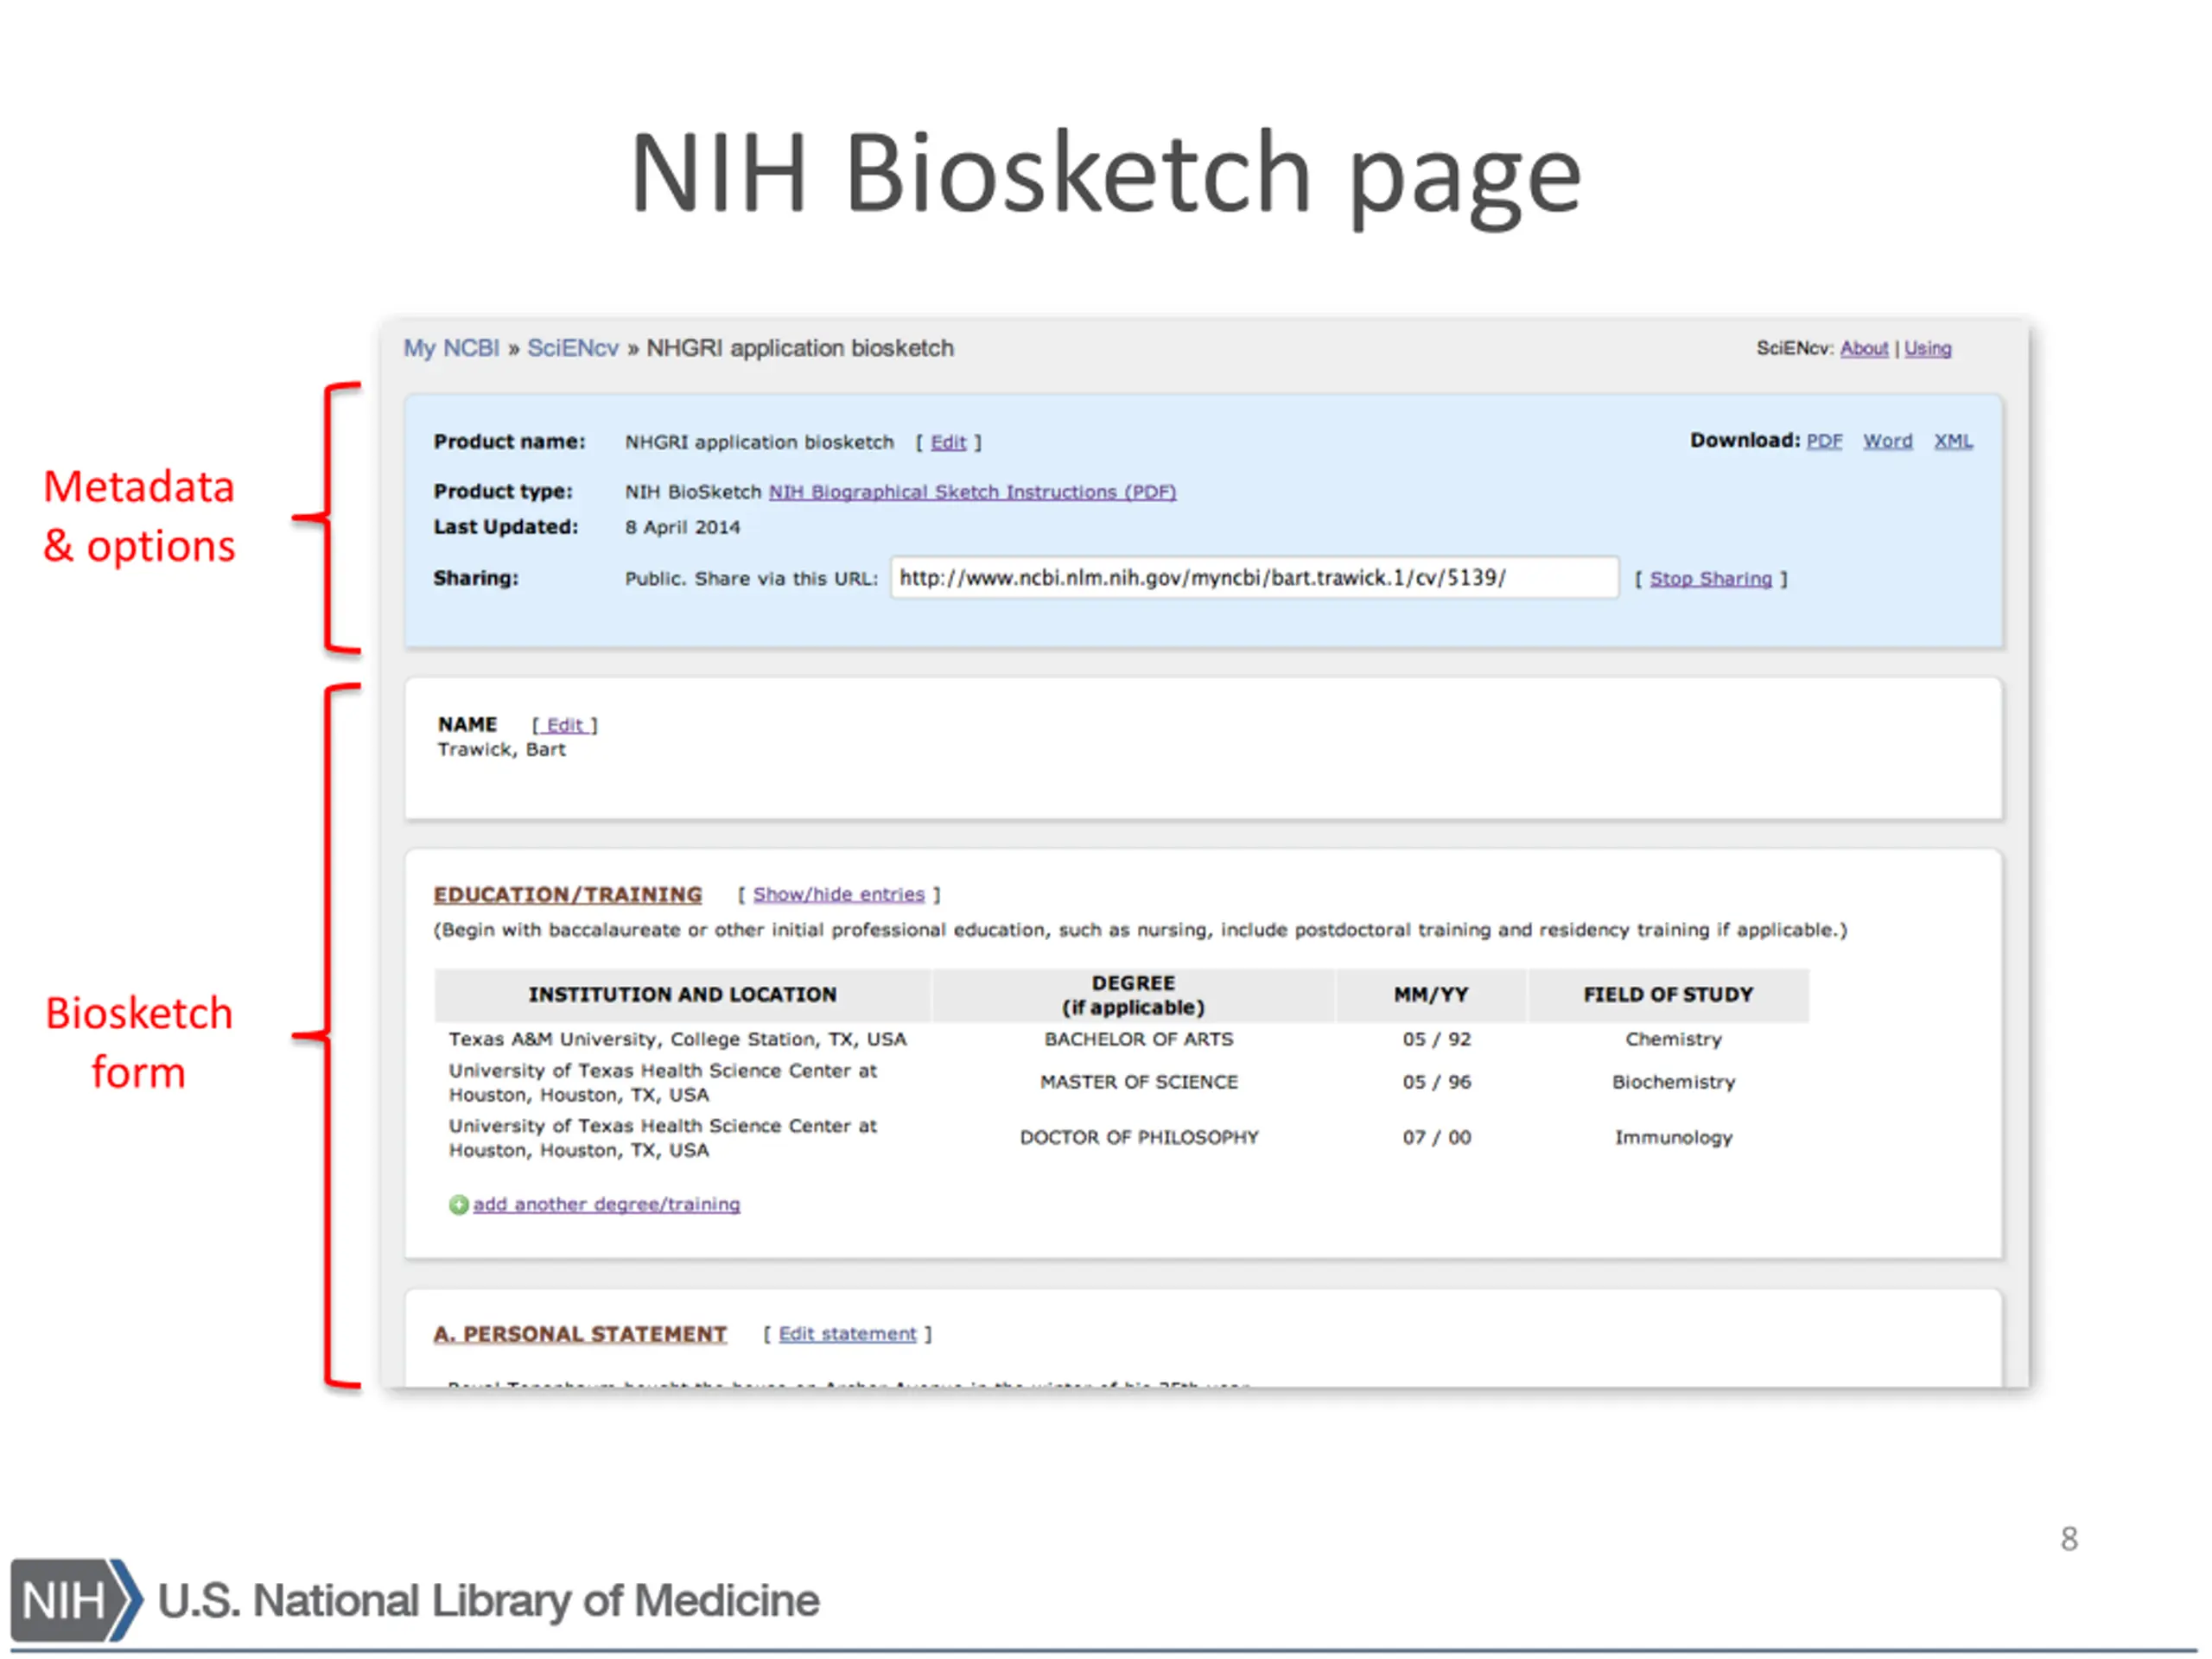Click the NIH logo in footer
The height and width of the screenshot is (1659, 2212).
[x=76, y=1600]
